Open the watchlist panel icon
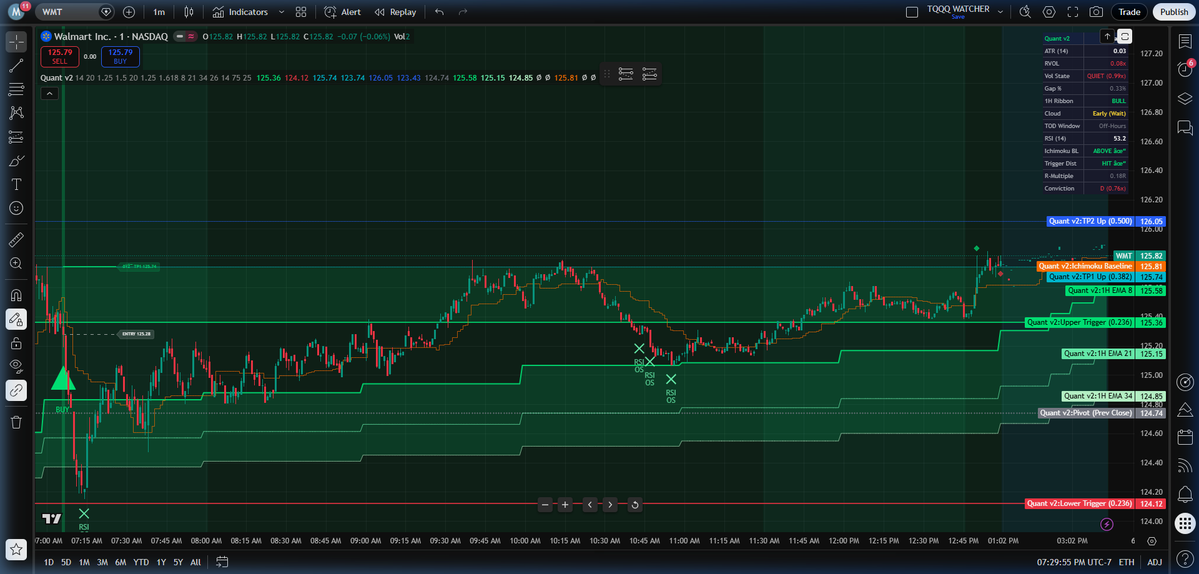 point(1184,42)
